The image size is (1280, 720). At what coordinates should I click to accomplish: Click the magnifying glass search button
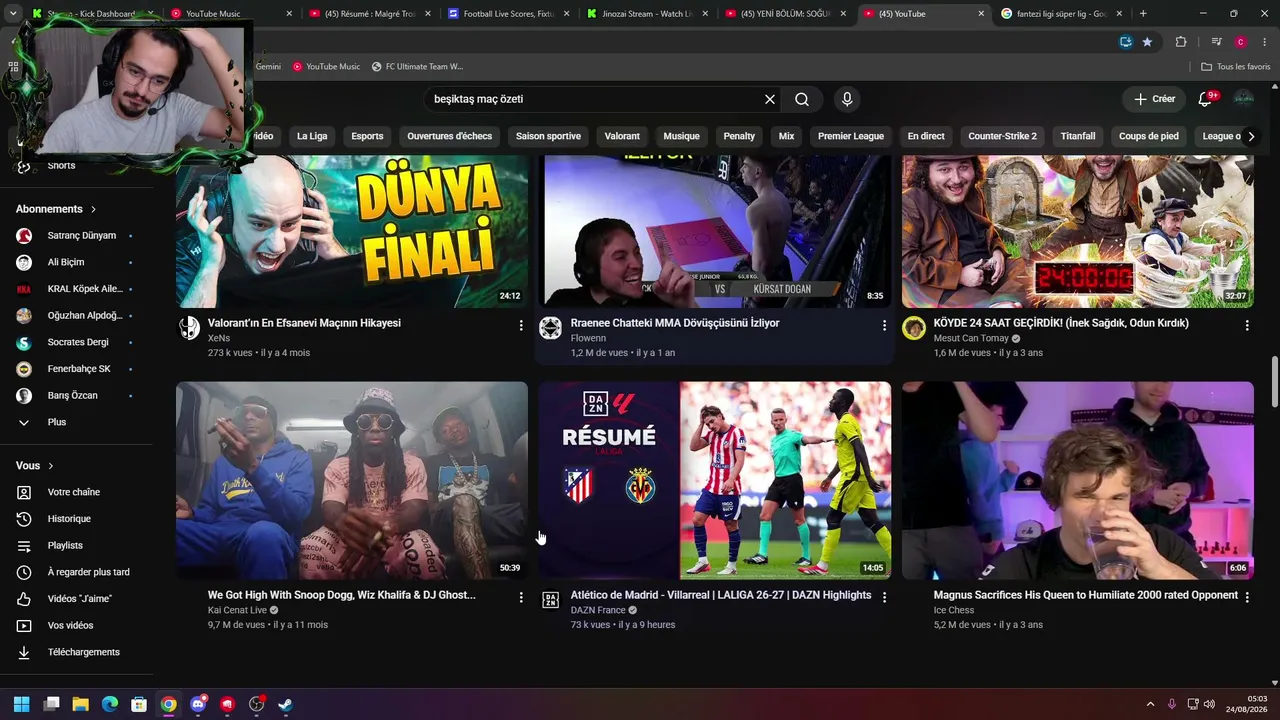(802, 99)
